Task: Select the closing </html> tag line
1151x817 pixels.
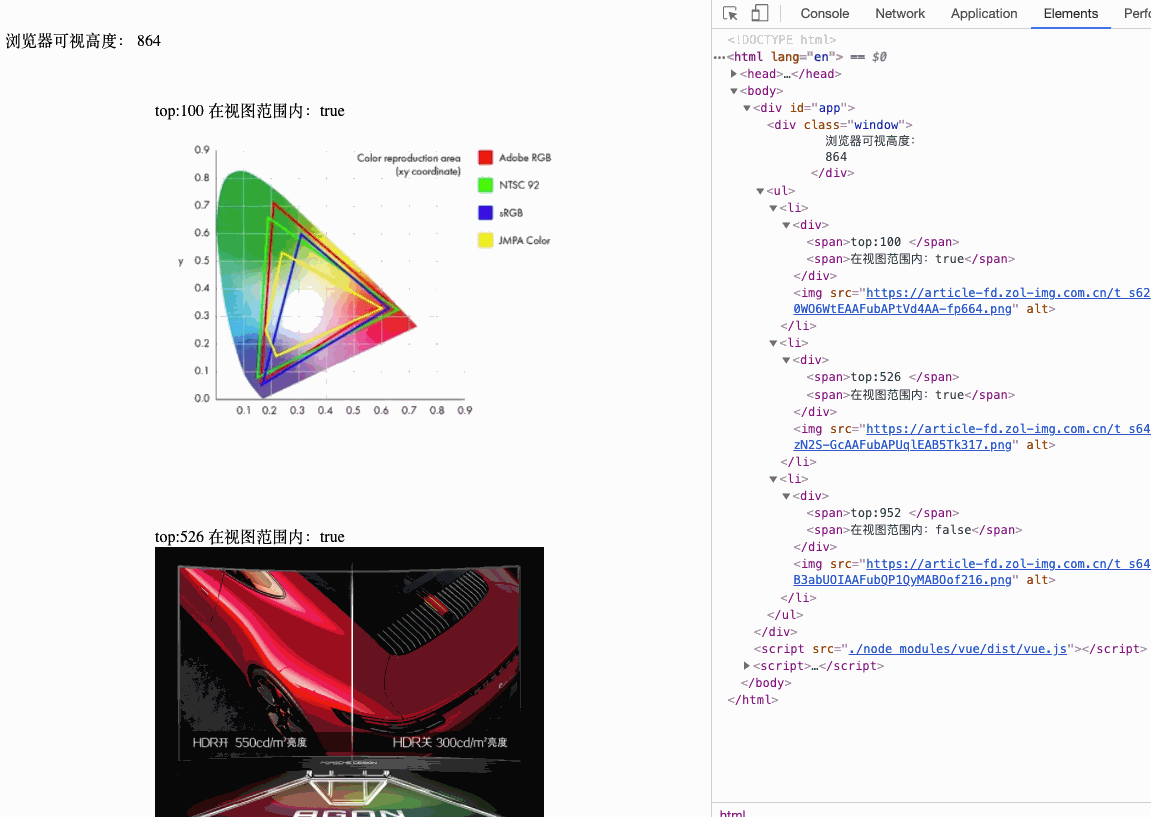Action: [752, 700]
